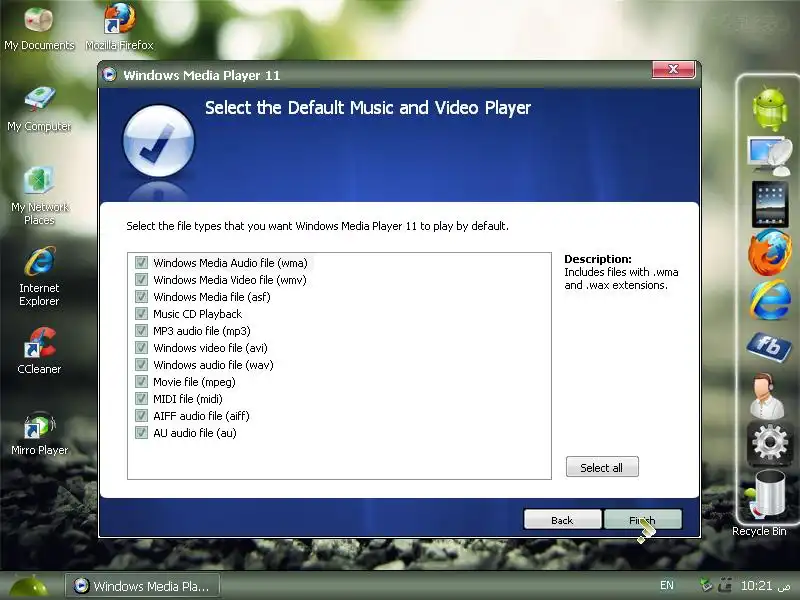Toggle the Music CD Playback checkbox
800x600 pixels.
(x=141, y=314)
